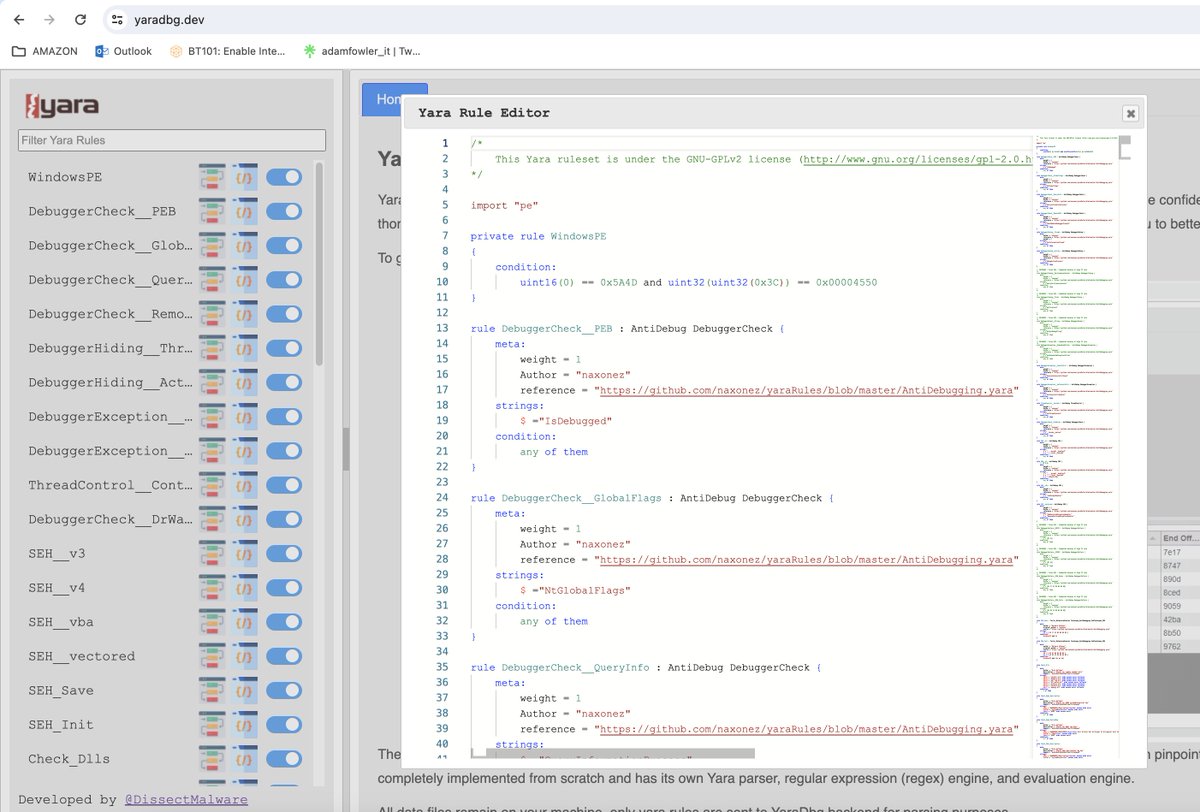Turn off DebuggerCheck__Quer… rule switch
The height and width of the screenshot is (812, 1200).
[x=284, y=279]
